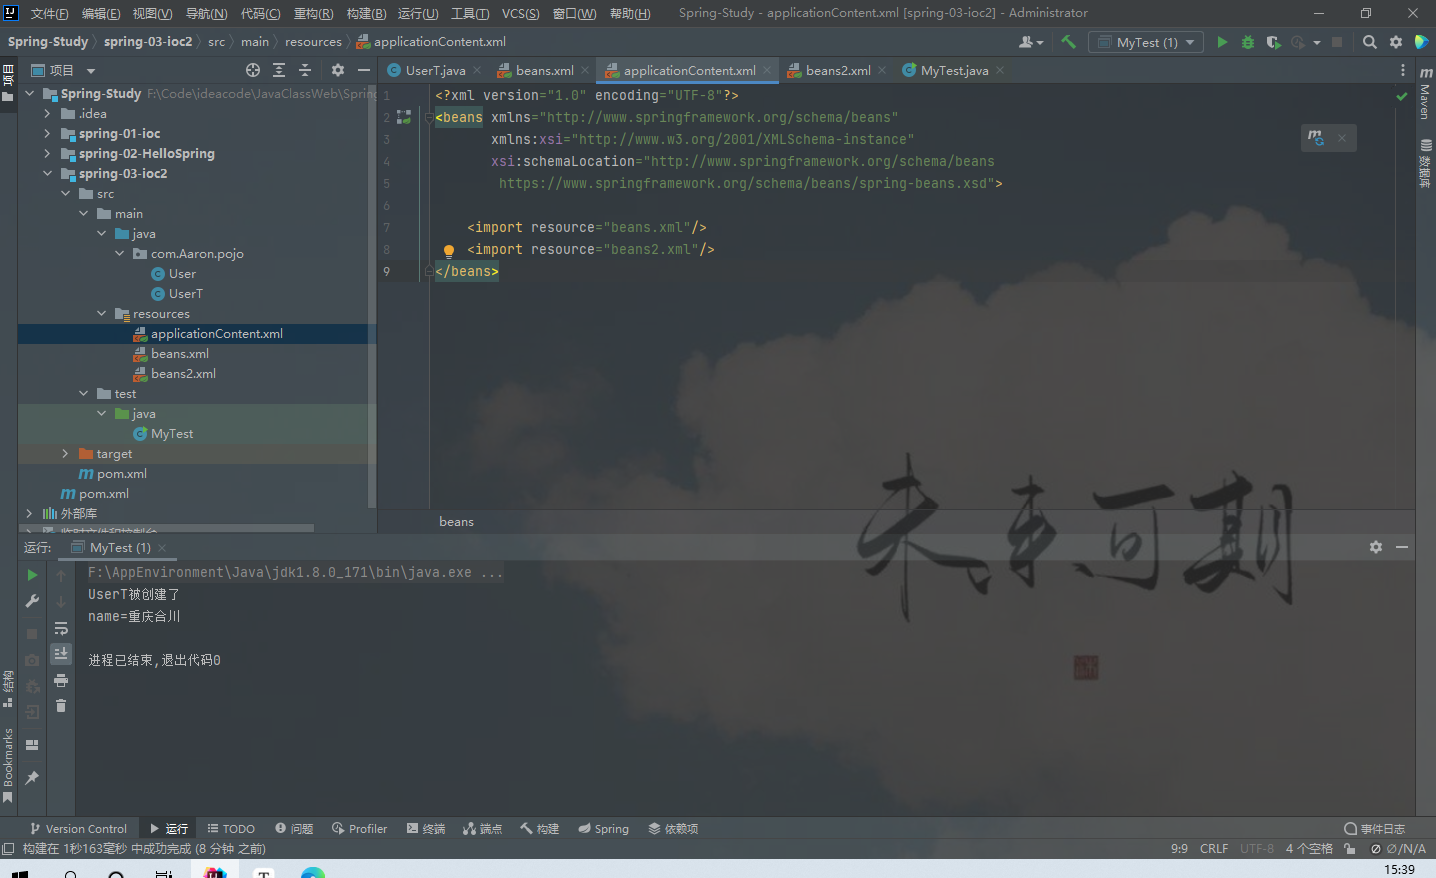
Task: Click the 9:9 caret position indicator
Action: pyautogui.click(x=1179, y=849)
